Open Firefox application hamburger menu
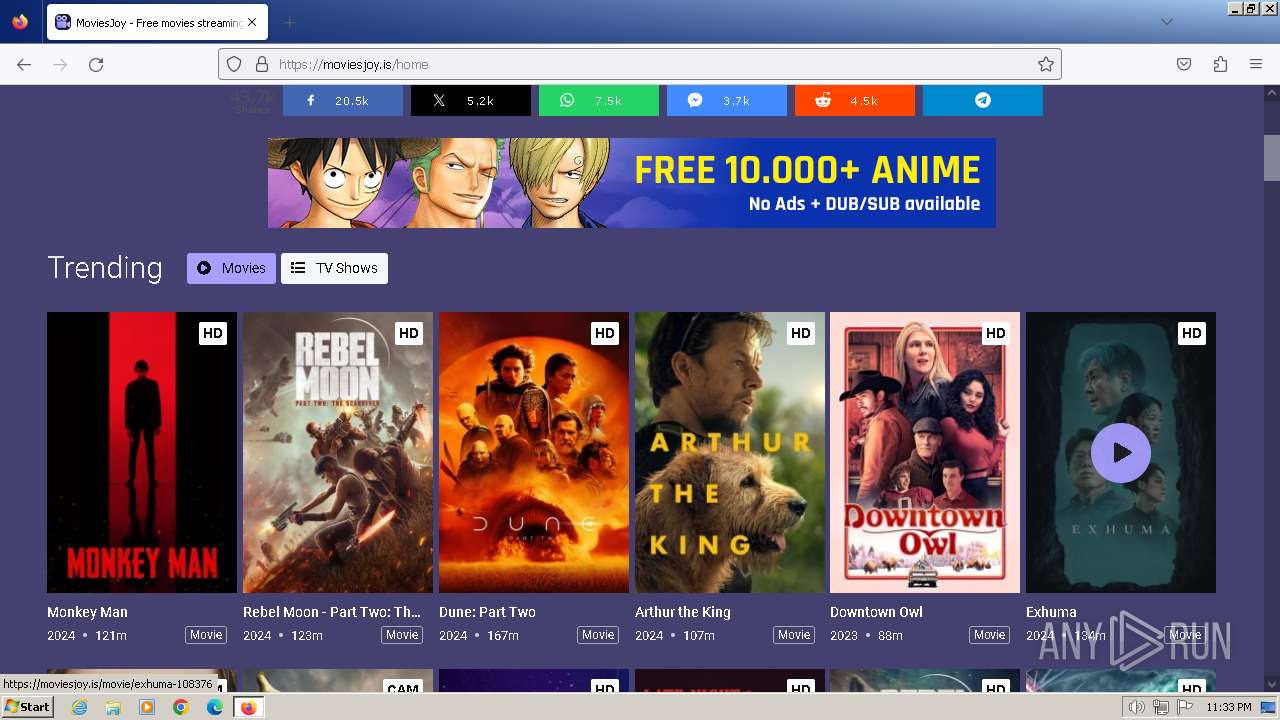The image size is (1280, 720). (1256, 64)
